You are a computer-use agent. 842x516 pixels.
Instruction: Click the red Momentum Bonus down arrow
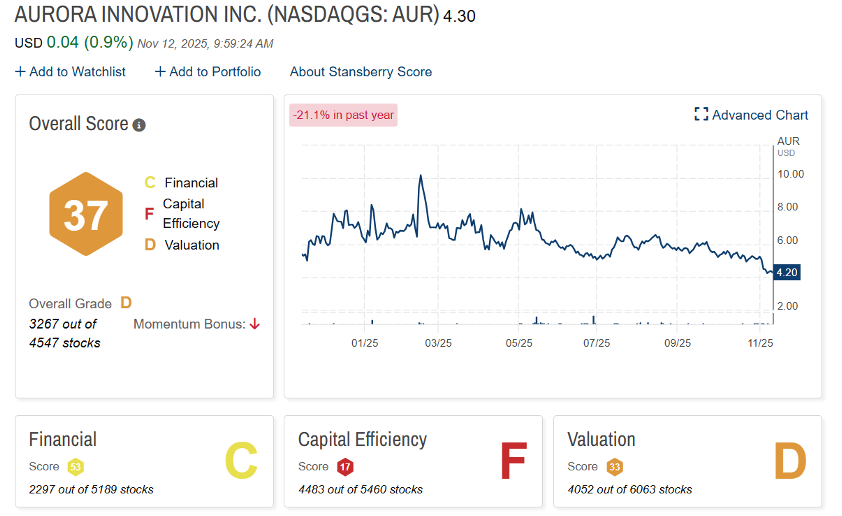point(255,324)
